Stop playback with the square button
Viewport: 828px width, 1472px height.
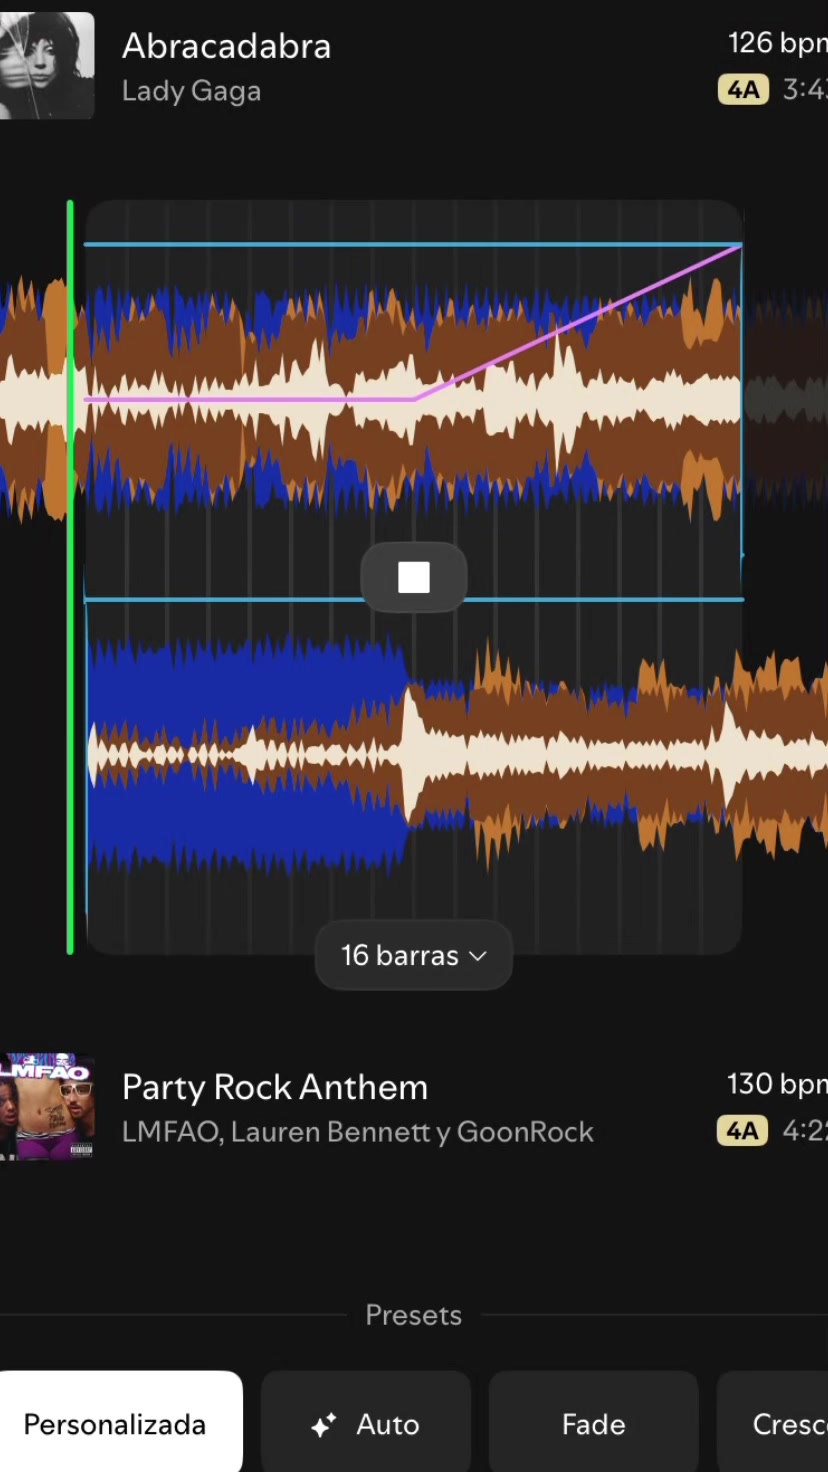414,577
